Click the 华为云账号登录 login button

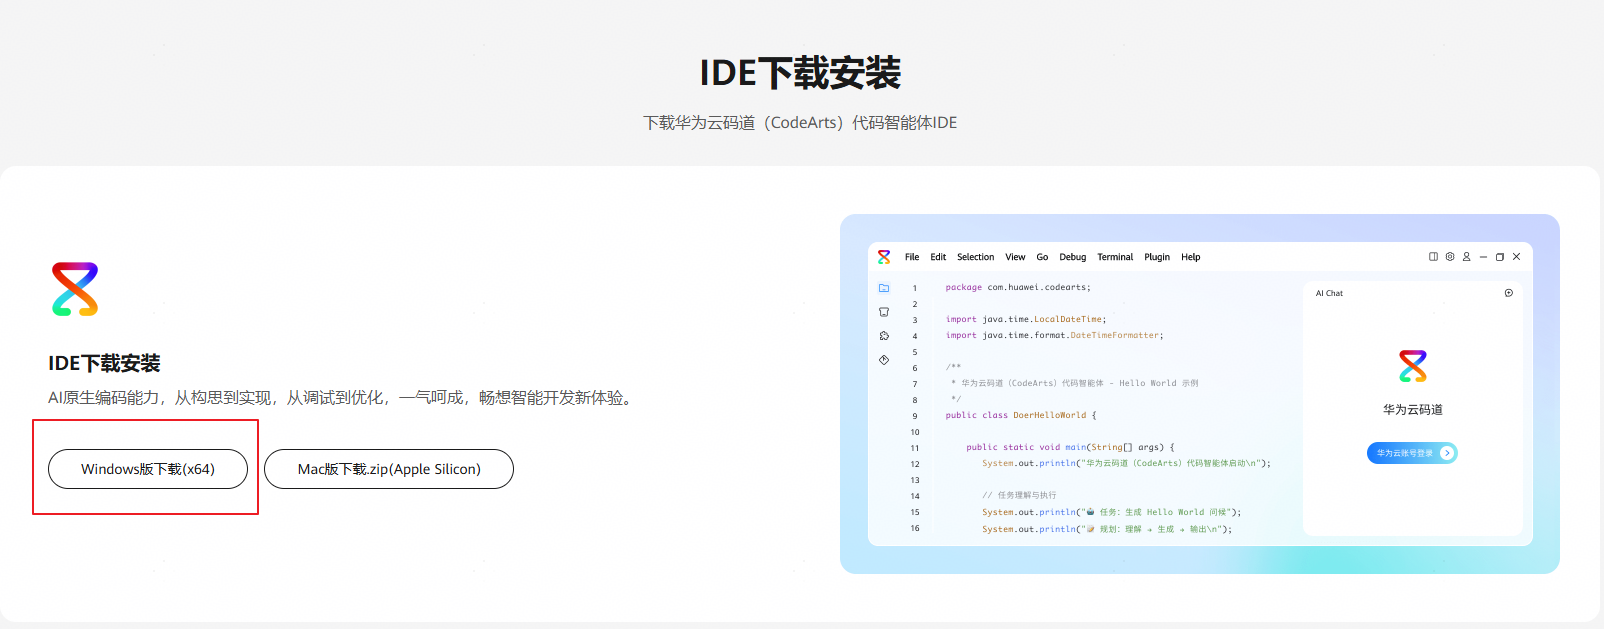point(1412,453)
